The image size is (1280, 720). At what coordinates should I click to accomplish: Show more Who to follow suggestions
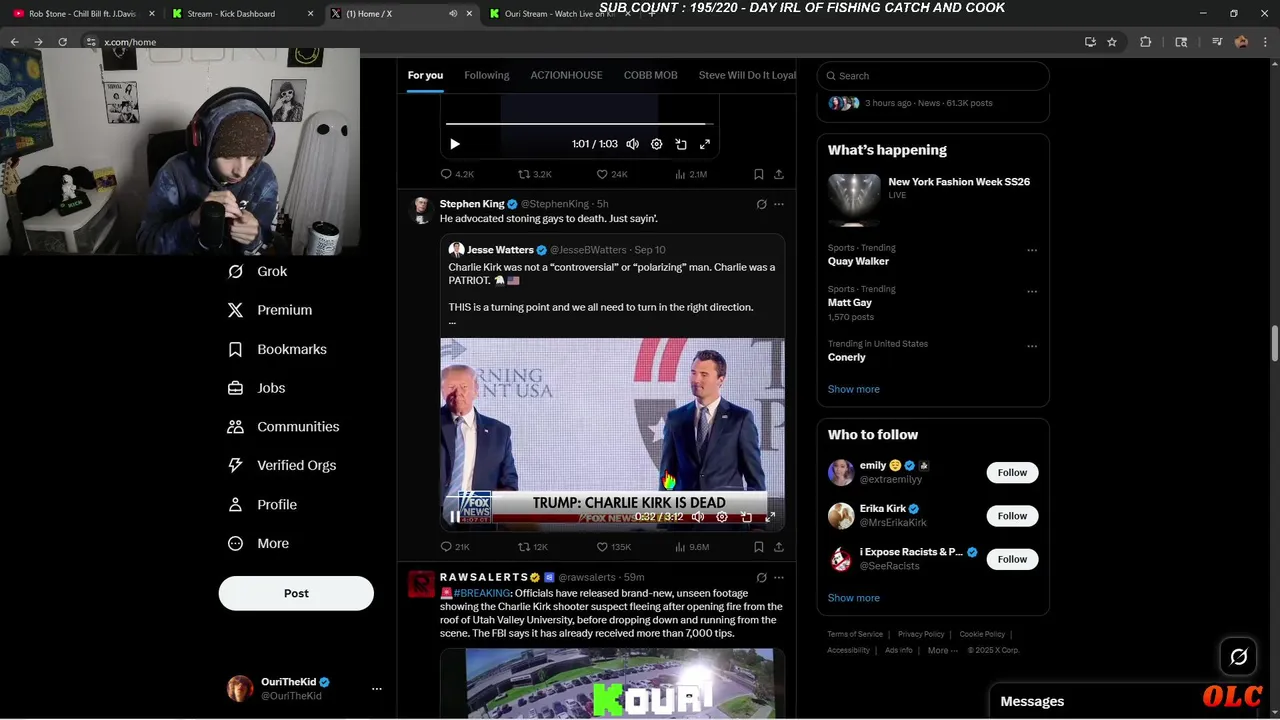click(x=853, y=598)
